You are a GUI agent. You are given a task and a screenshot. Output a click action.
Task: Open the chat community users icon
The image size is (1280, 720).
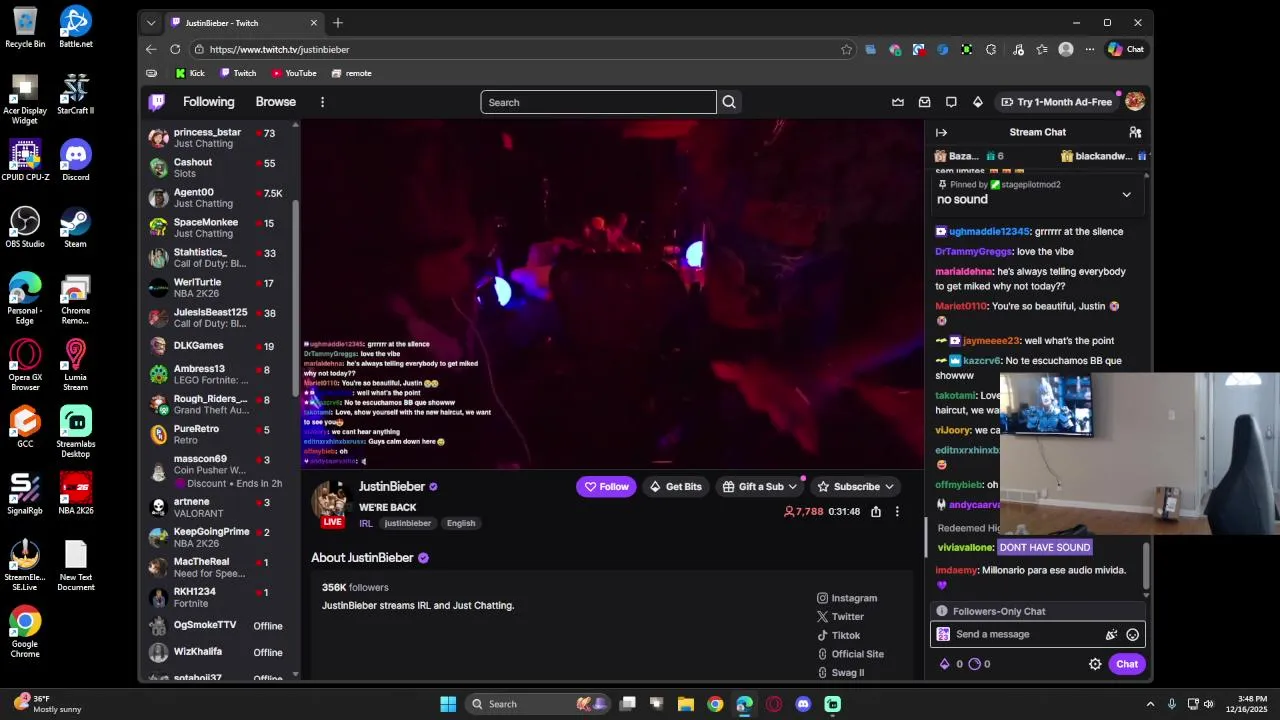click(x=1135, y=132)
